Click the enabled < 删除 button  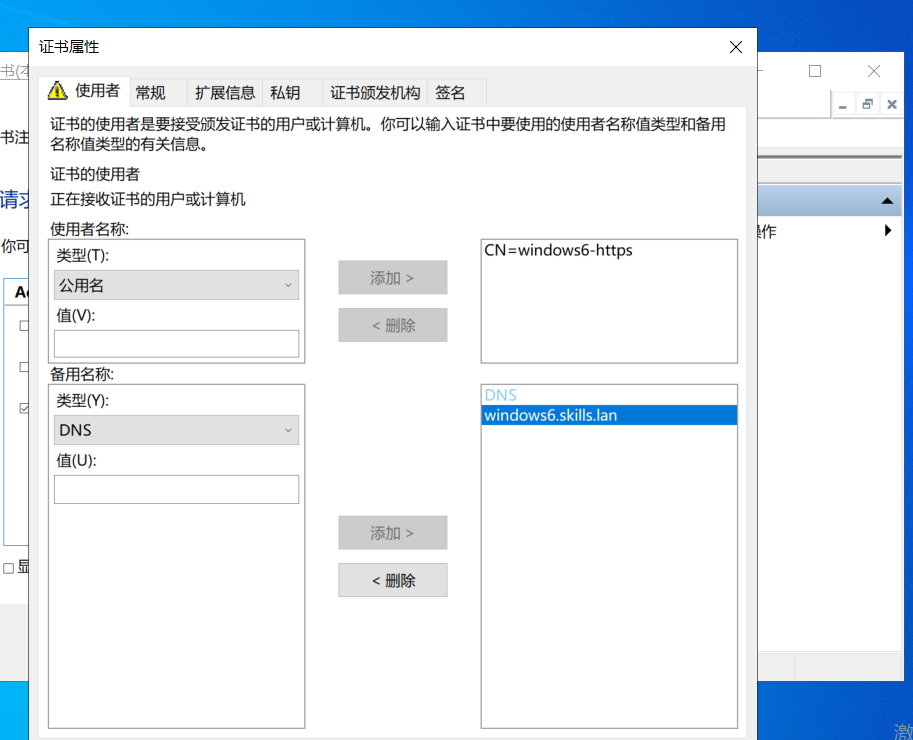[x=393, y=580]
